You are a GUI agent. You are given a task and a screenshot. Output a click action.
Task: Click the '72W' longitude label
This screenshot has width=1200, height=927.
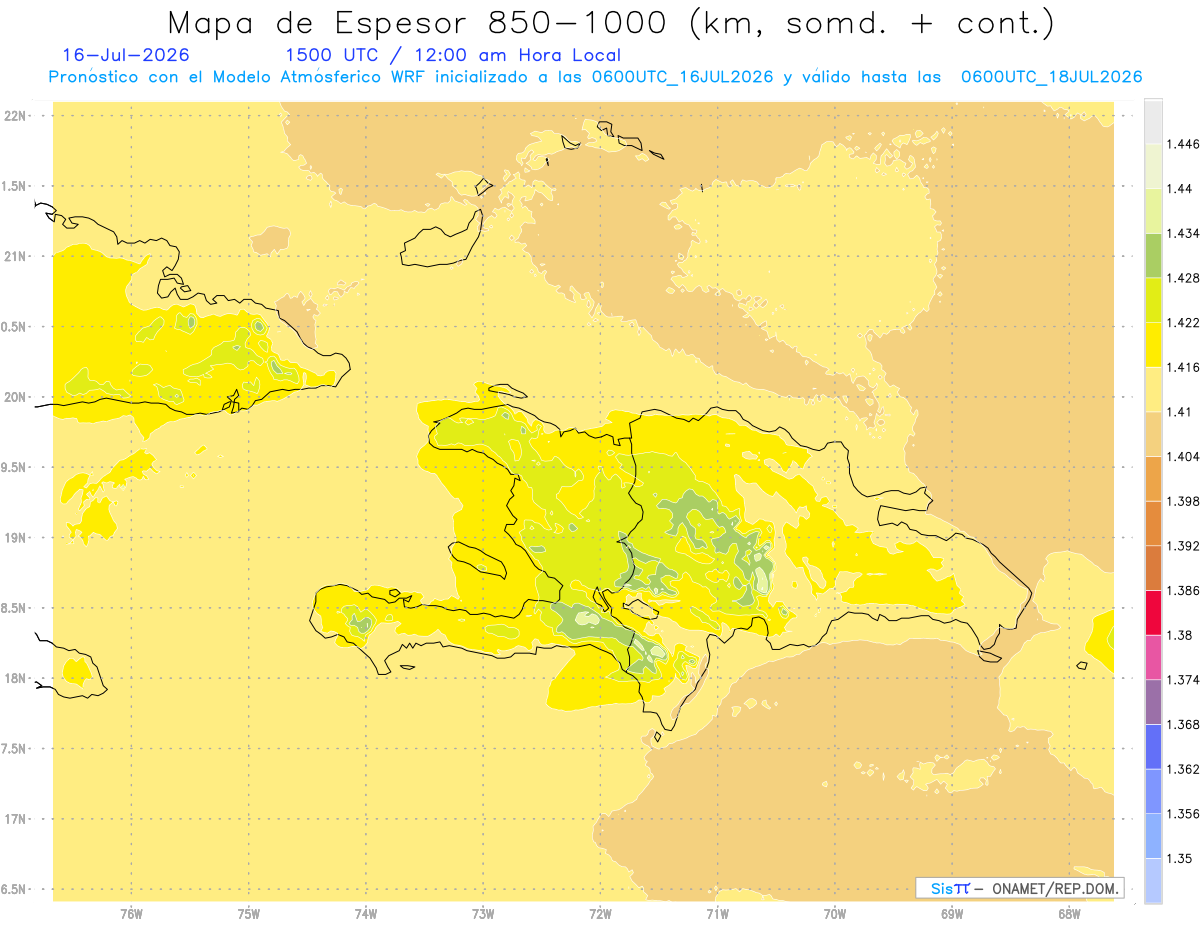600,914
